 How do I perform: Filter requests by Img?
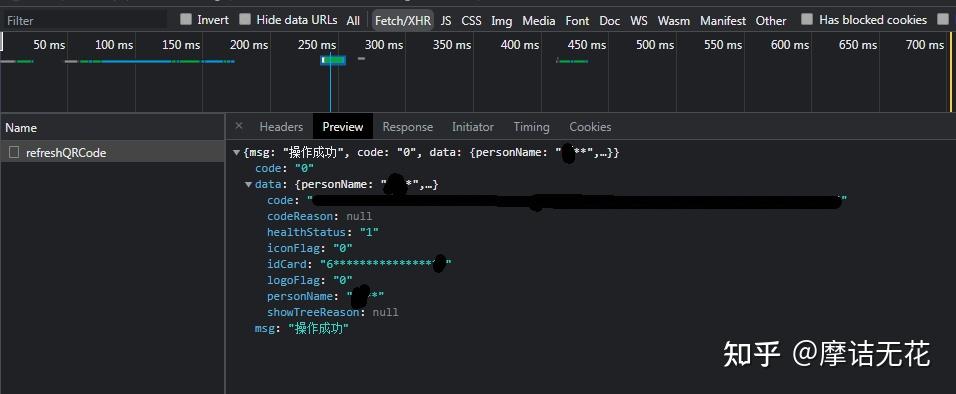pos(502,21)
